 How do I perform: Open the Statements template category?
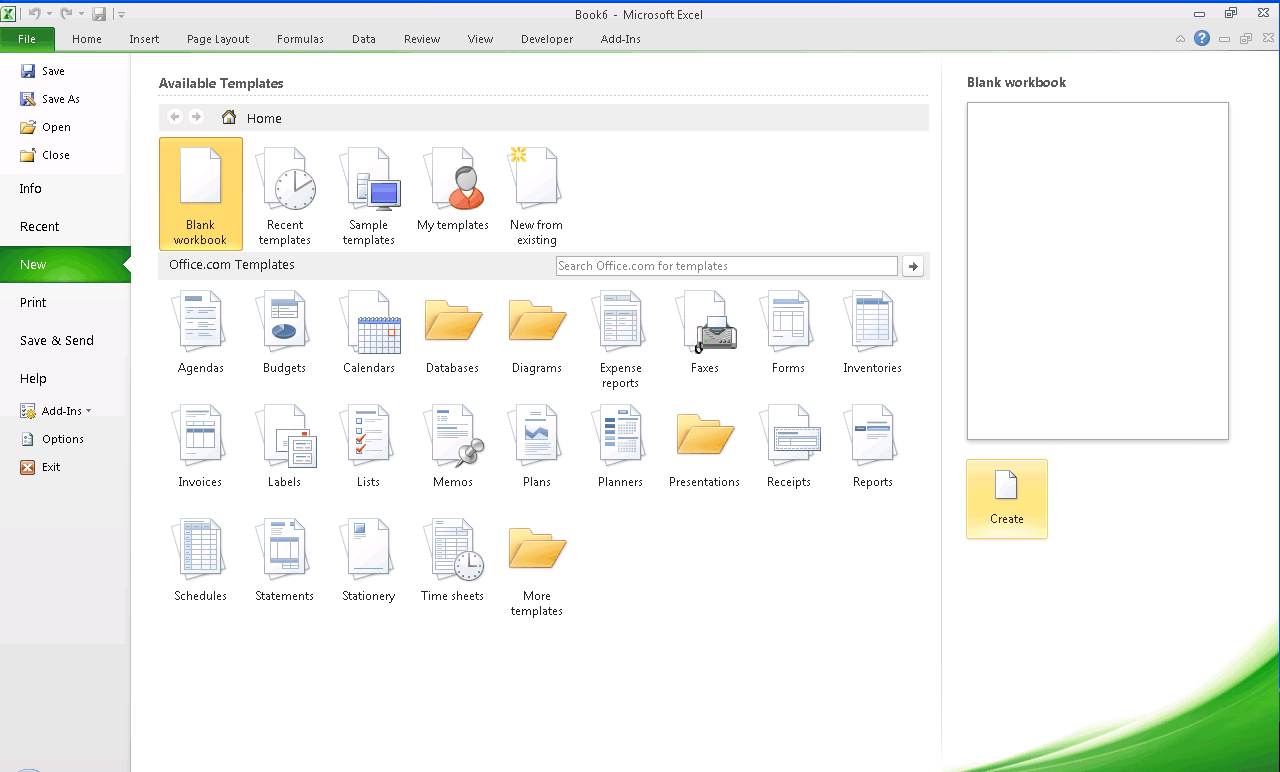coord(285,559)
